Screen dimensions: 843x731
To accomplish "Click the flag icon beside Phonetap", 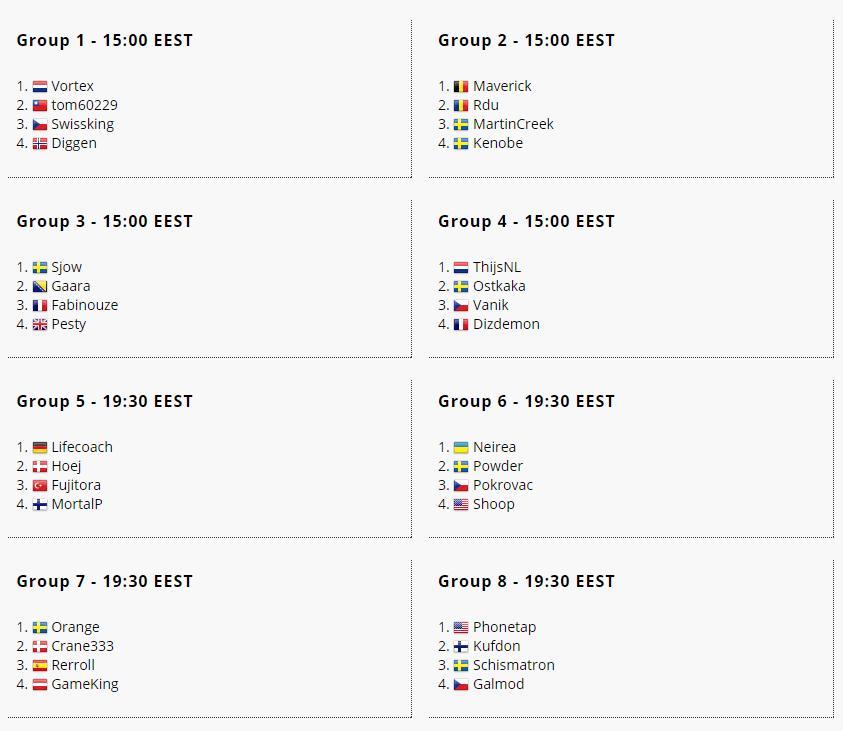I will [x=461, y=628].
